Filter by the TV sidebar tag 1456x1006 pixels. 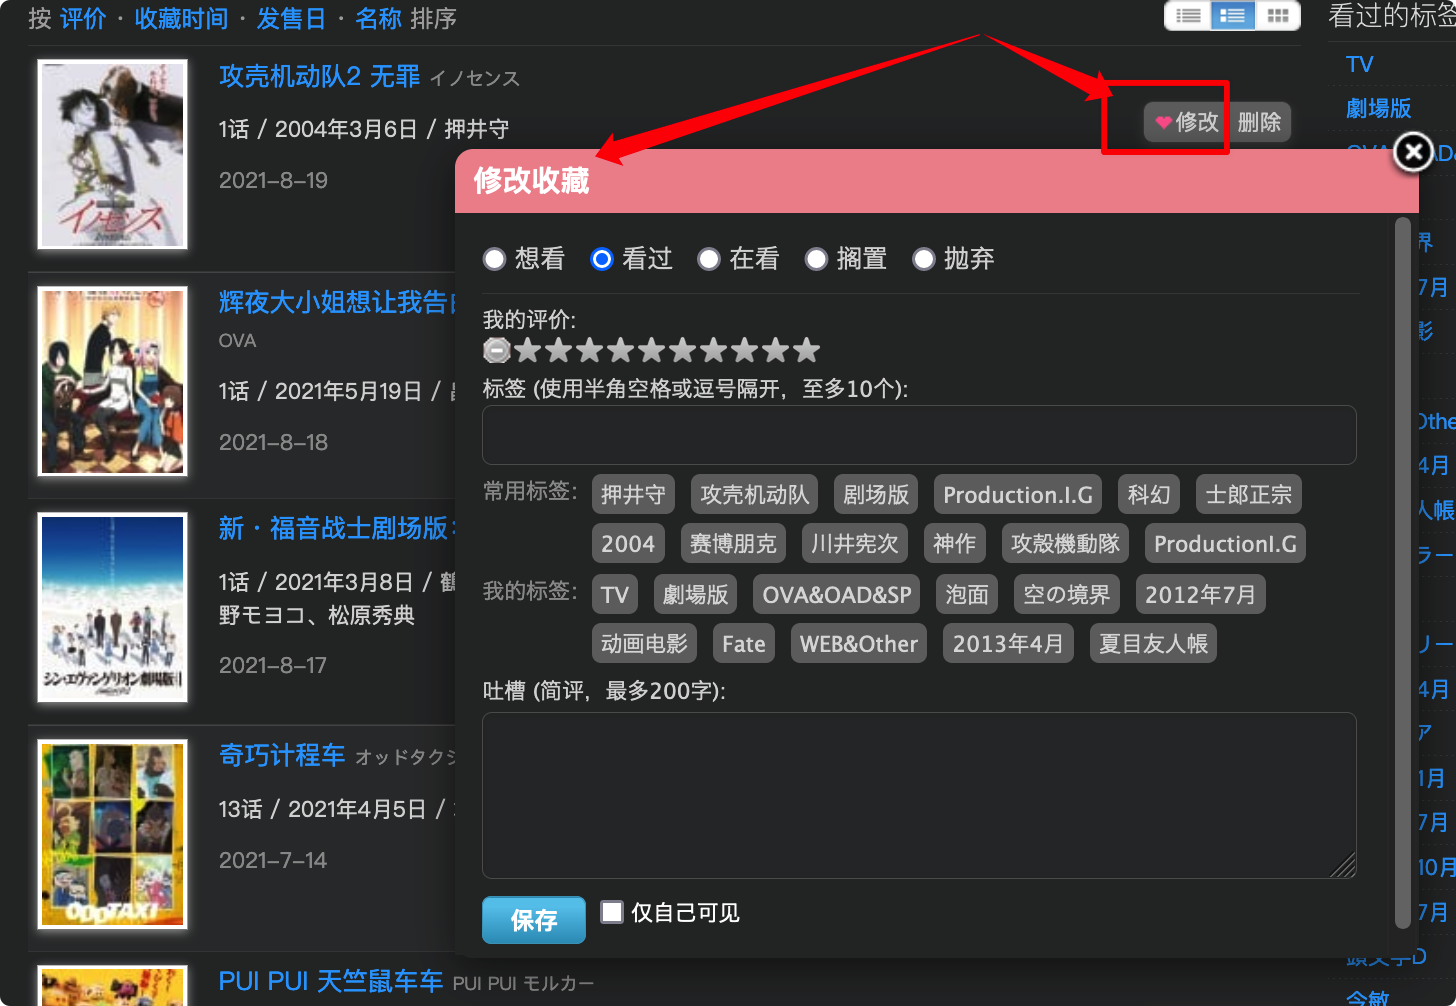[1360, 64]
